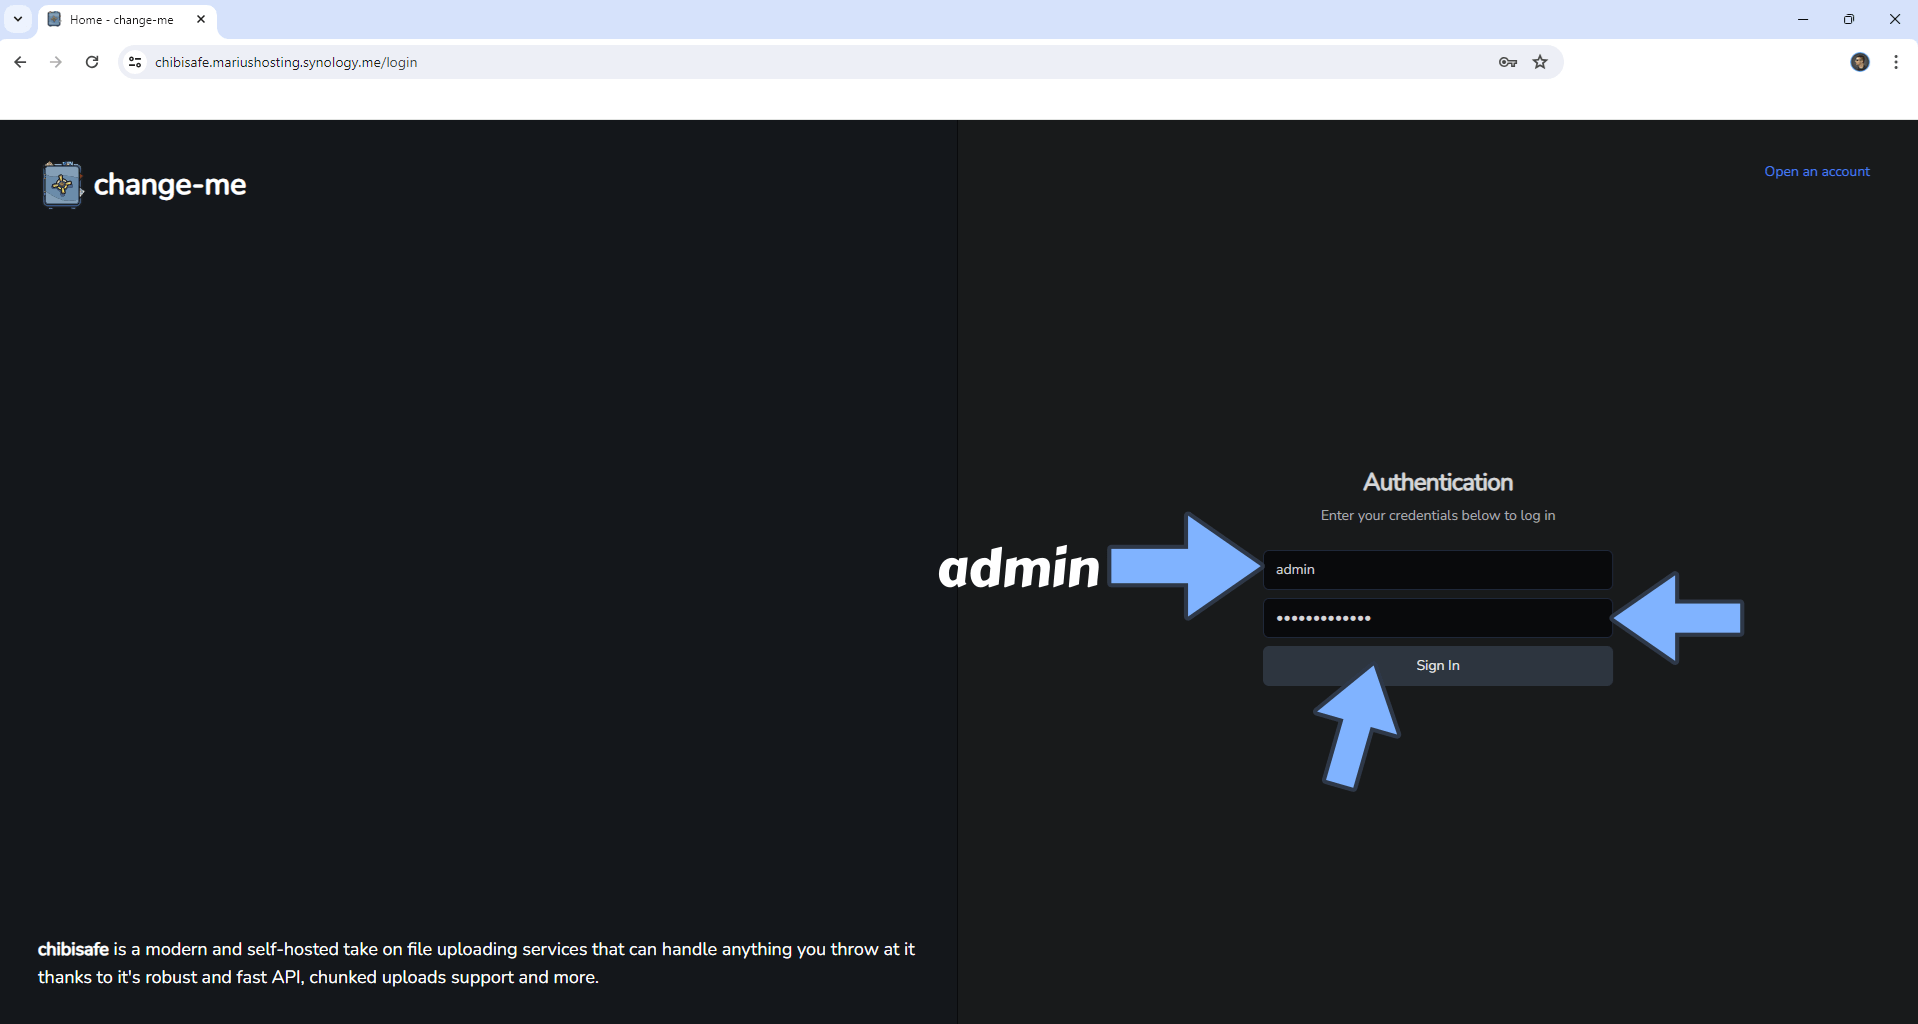
Task: Select the Home - change-me tab
Action: 121,19
